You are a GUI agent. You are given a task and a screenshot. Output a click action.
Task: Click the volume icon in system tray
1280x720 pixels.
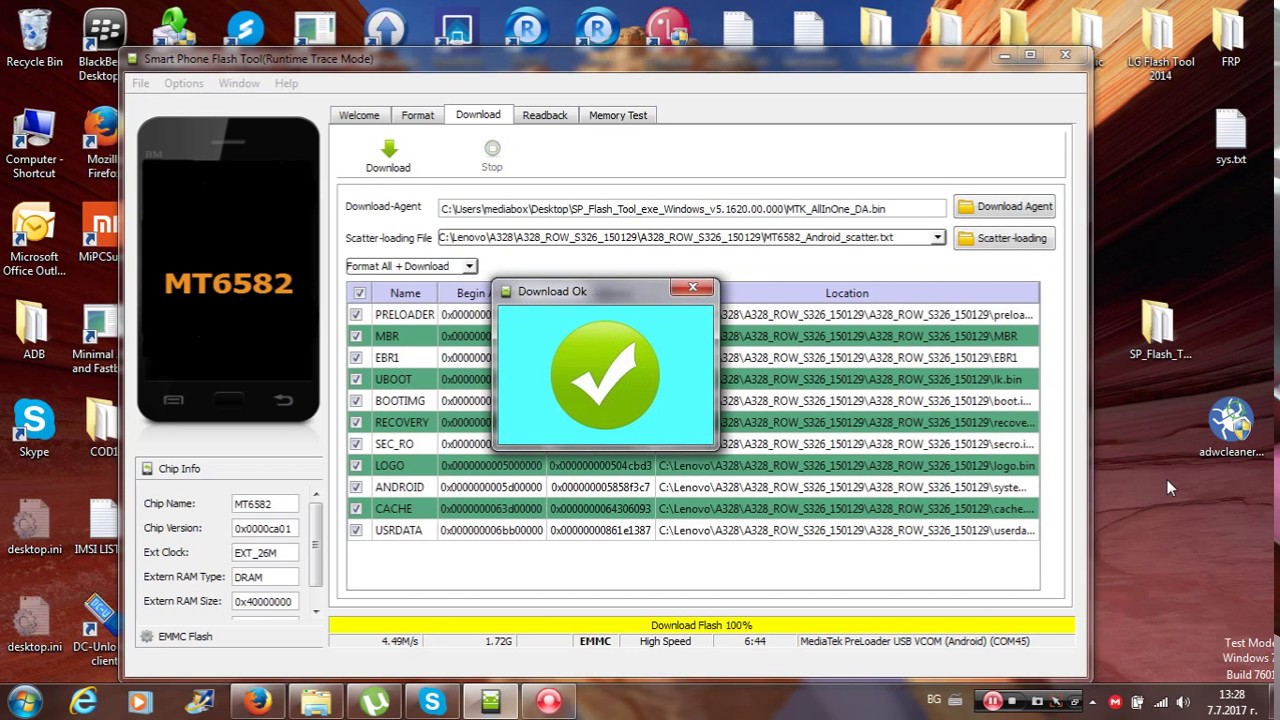pos(1183,702)
